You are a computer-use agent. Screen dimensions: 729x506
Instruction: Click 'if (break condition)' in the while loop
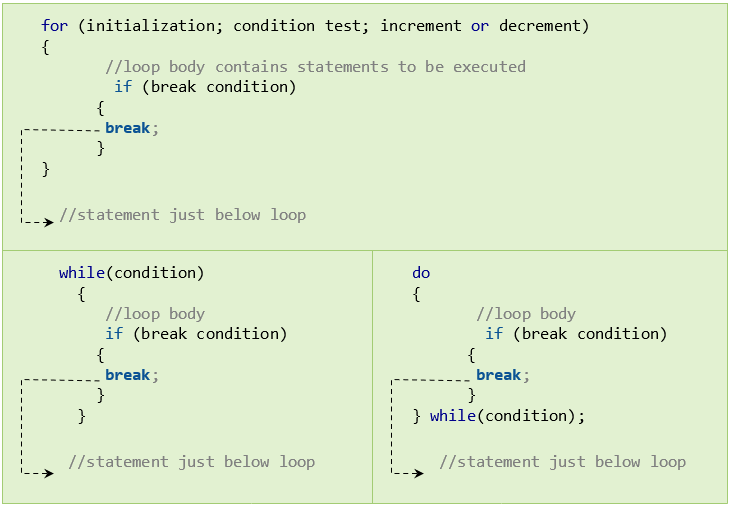(x=196, y=334)
